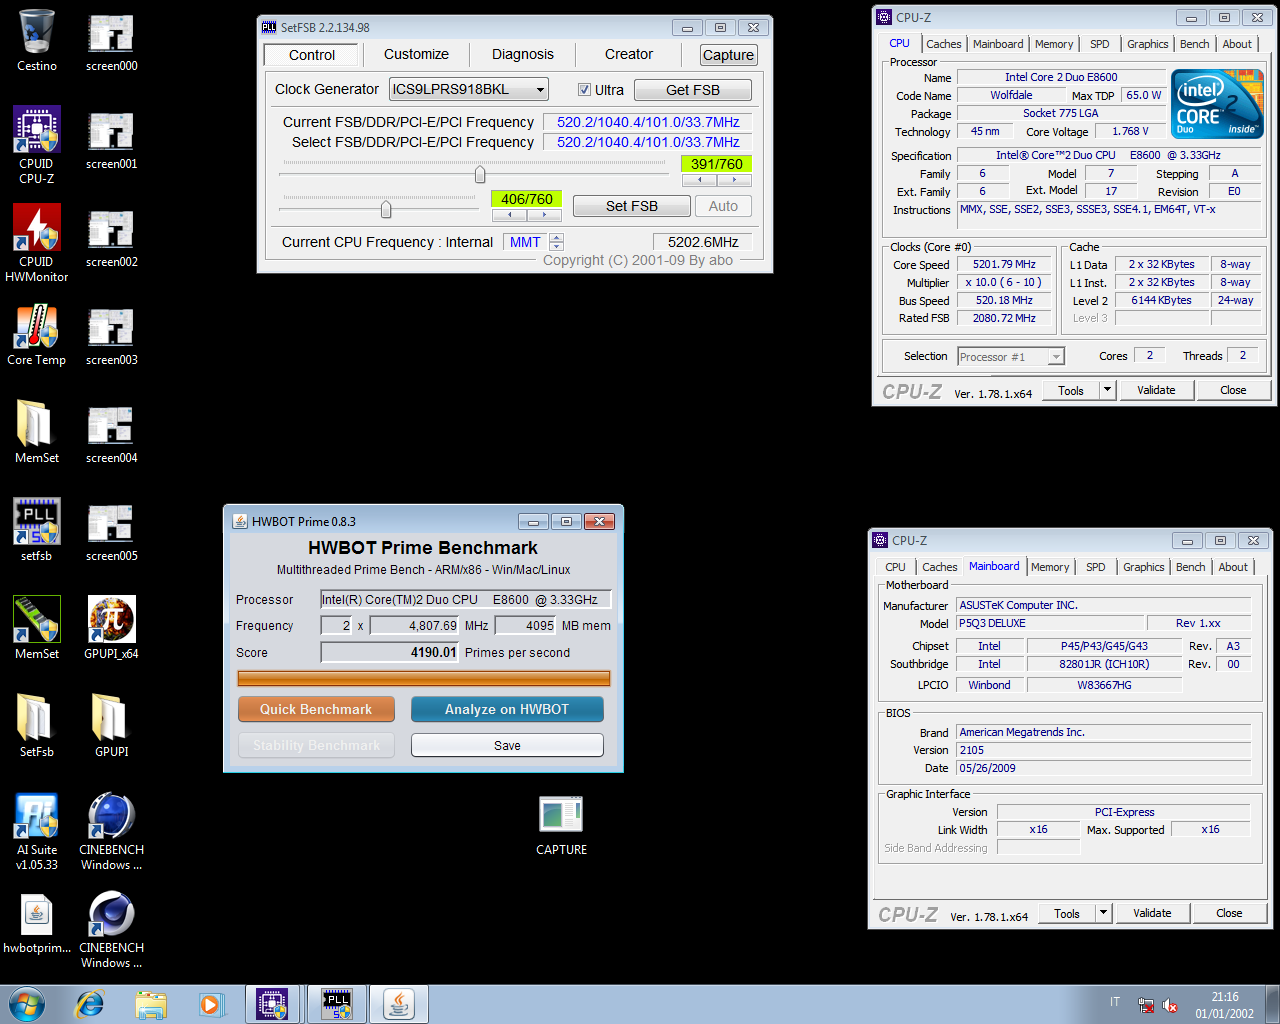Open the screen003 image file

[112, 335]
